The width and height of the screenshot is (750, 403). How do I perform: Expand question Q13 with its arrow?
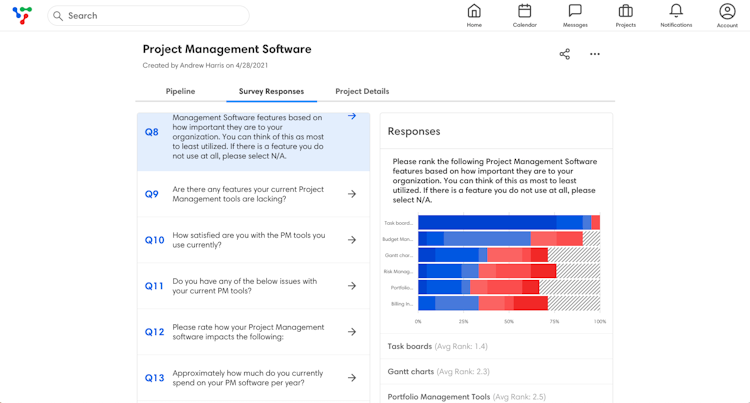pyautogui.click(x=352, y=378)
